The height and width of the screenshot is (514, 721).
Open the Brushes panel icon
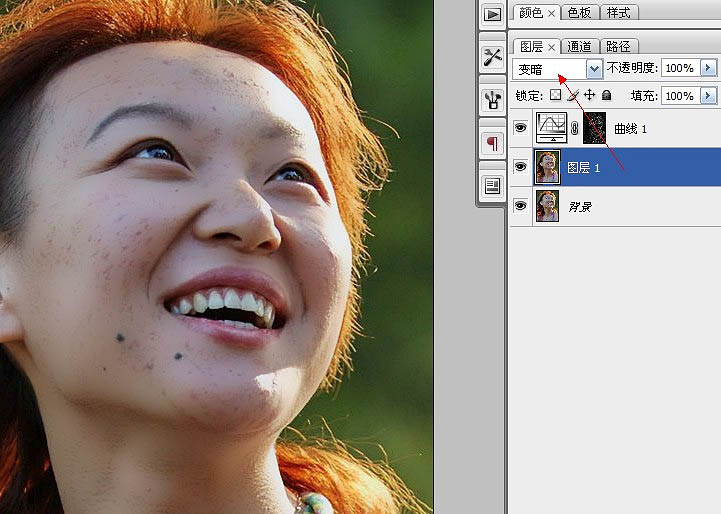492,100
